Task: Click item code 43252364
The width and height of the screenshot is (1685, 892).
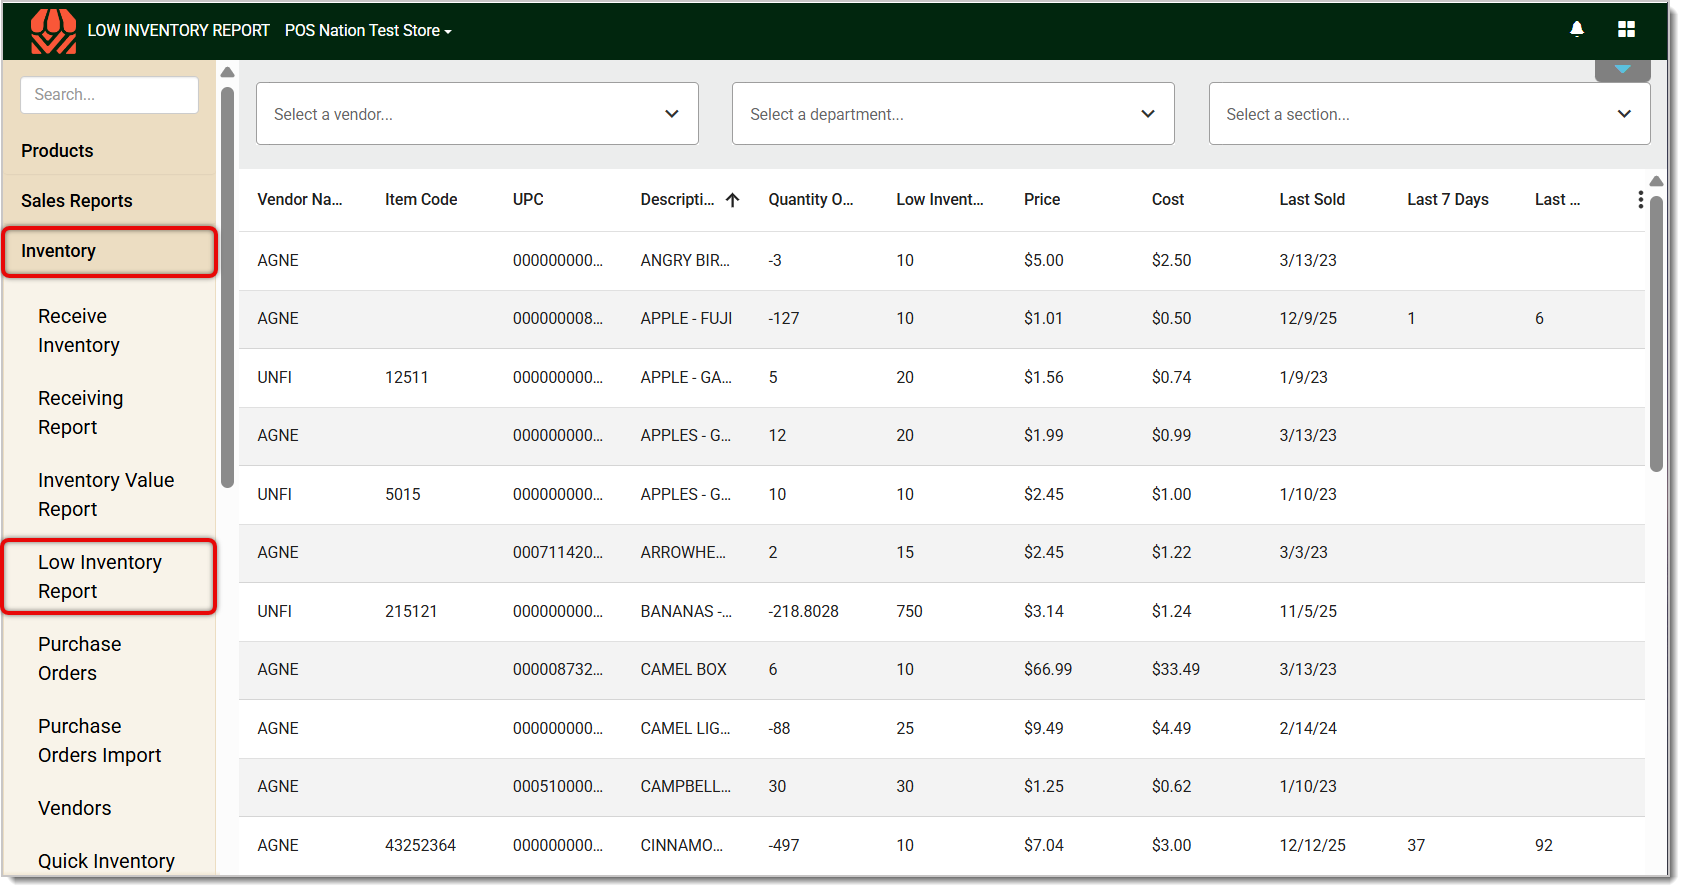Action: point(420,846)
